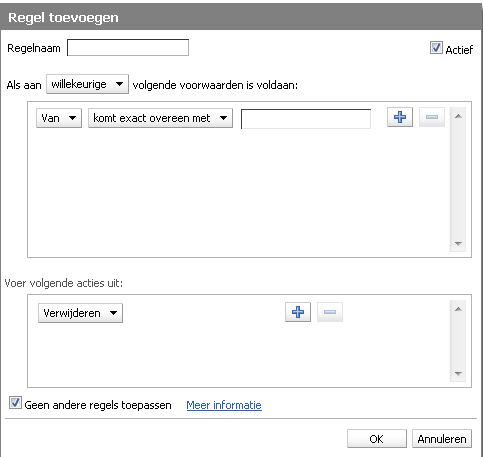The image size is (483, 457).
Task: Uncheck Geen andere regels toepassen
Action: point(15,403)
